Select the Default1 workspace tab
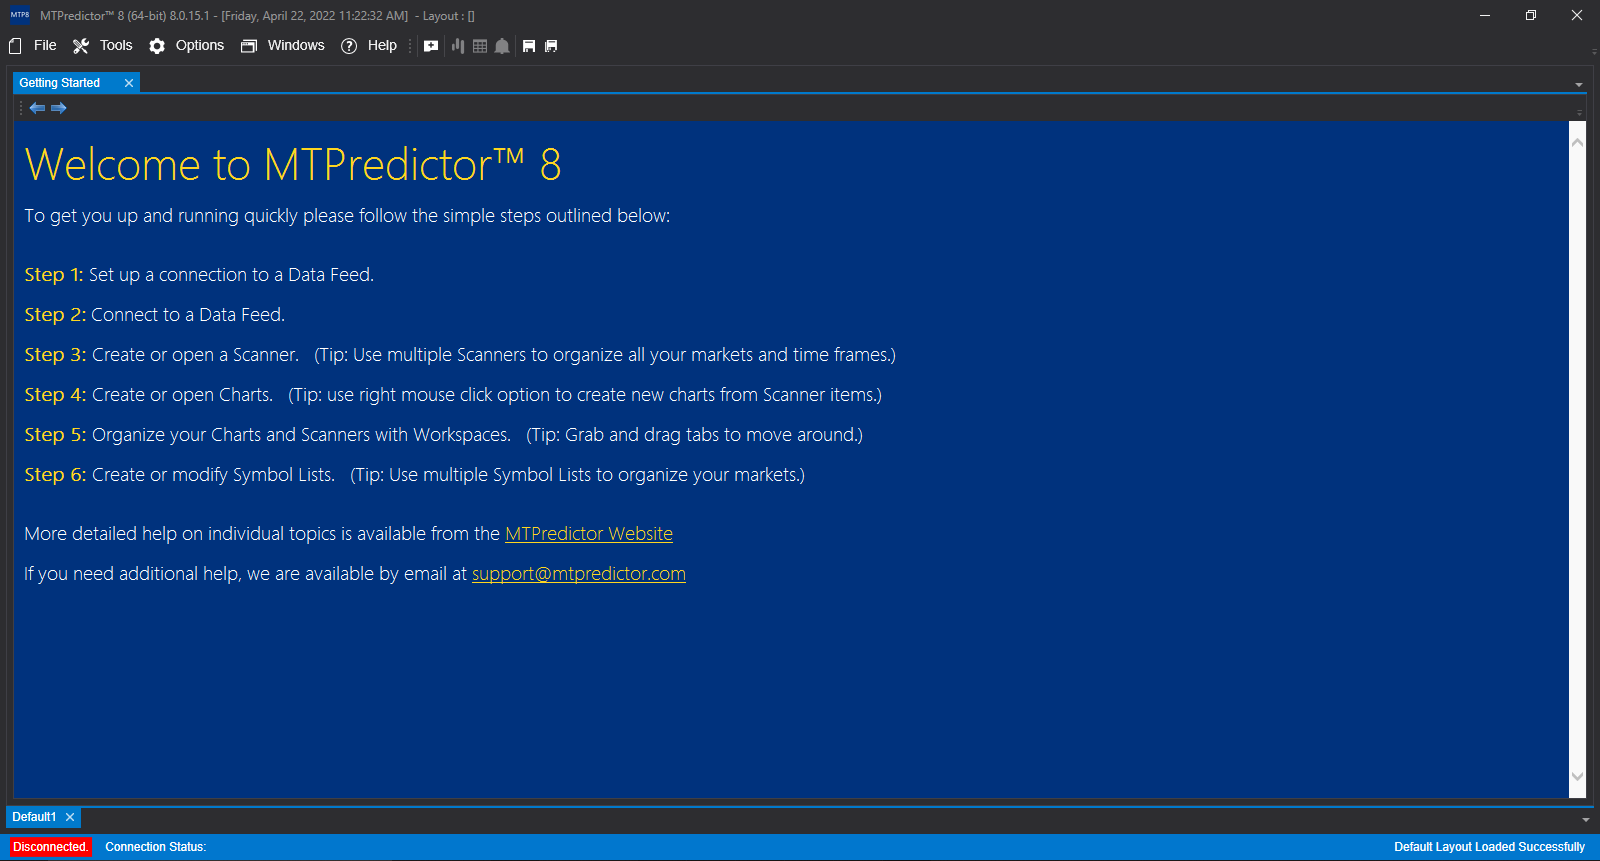 click(34, 817)
